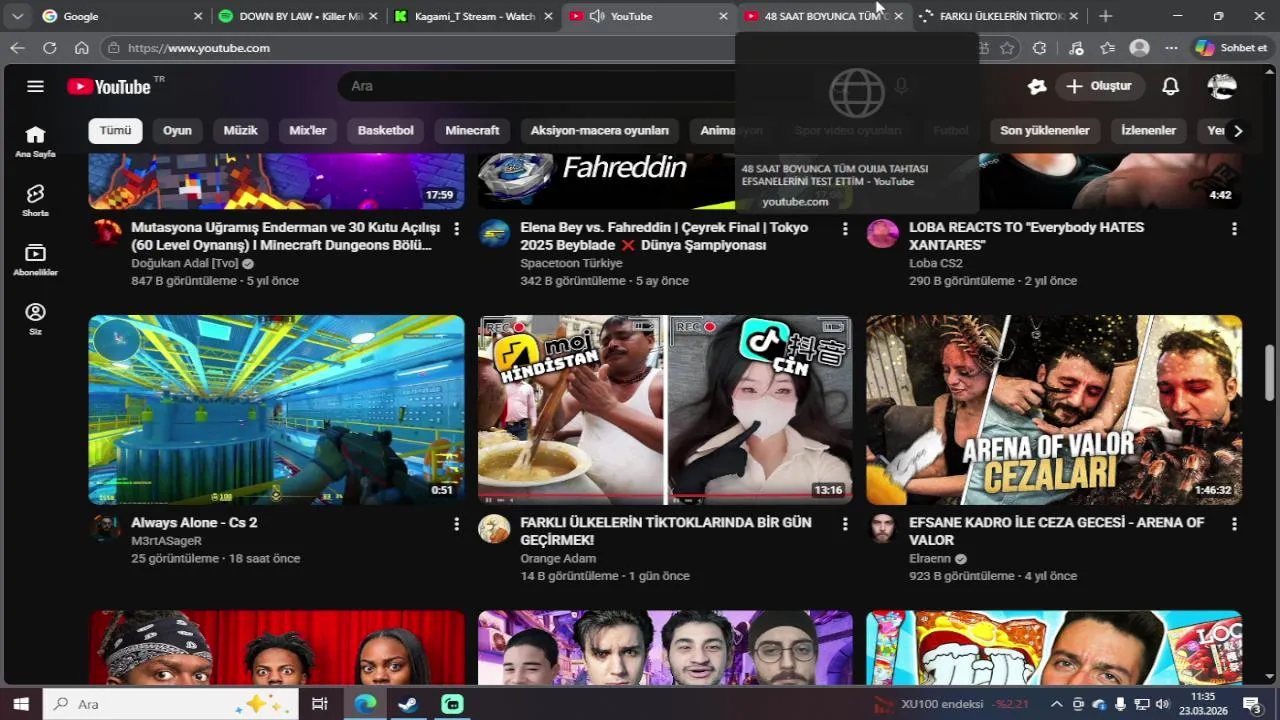This screenshot has width=1280, height=720.
Task: Switch to the 48 SAAT BOYUNCA tab
Action: 824,16
